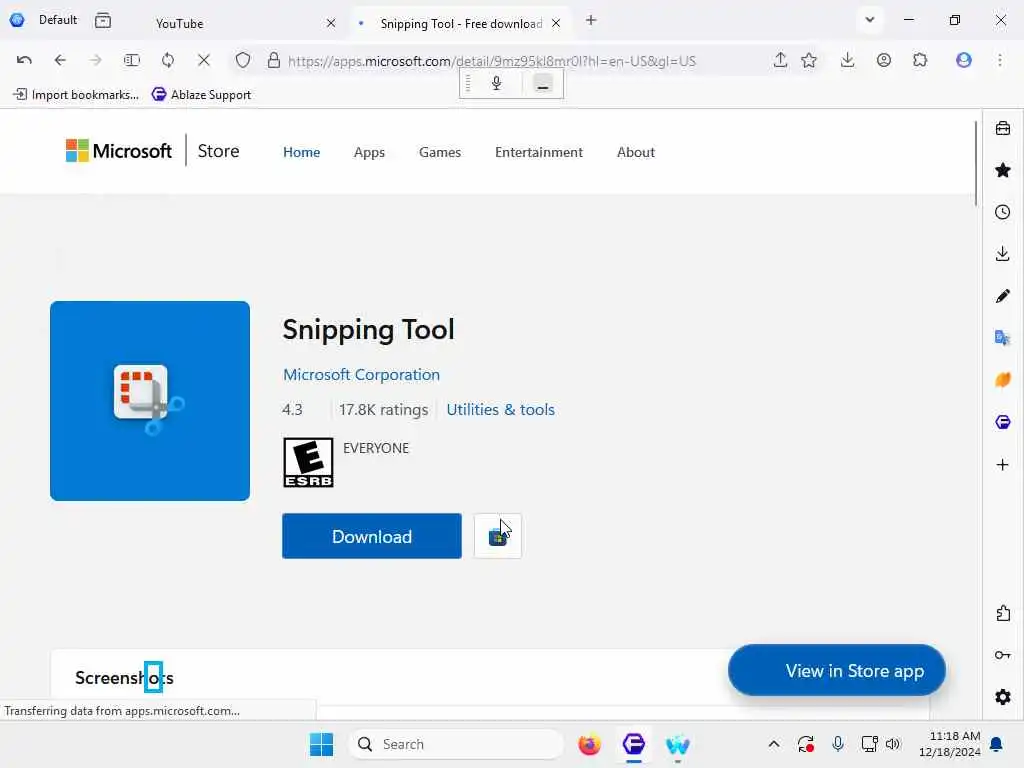The image size is (1024, 768).
Task: Click the taskbar Search box
Action: point(457,744)
